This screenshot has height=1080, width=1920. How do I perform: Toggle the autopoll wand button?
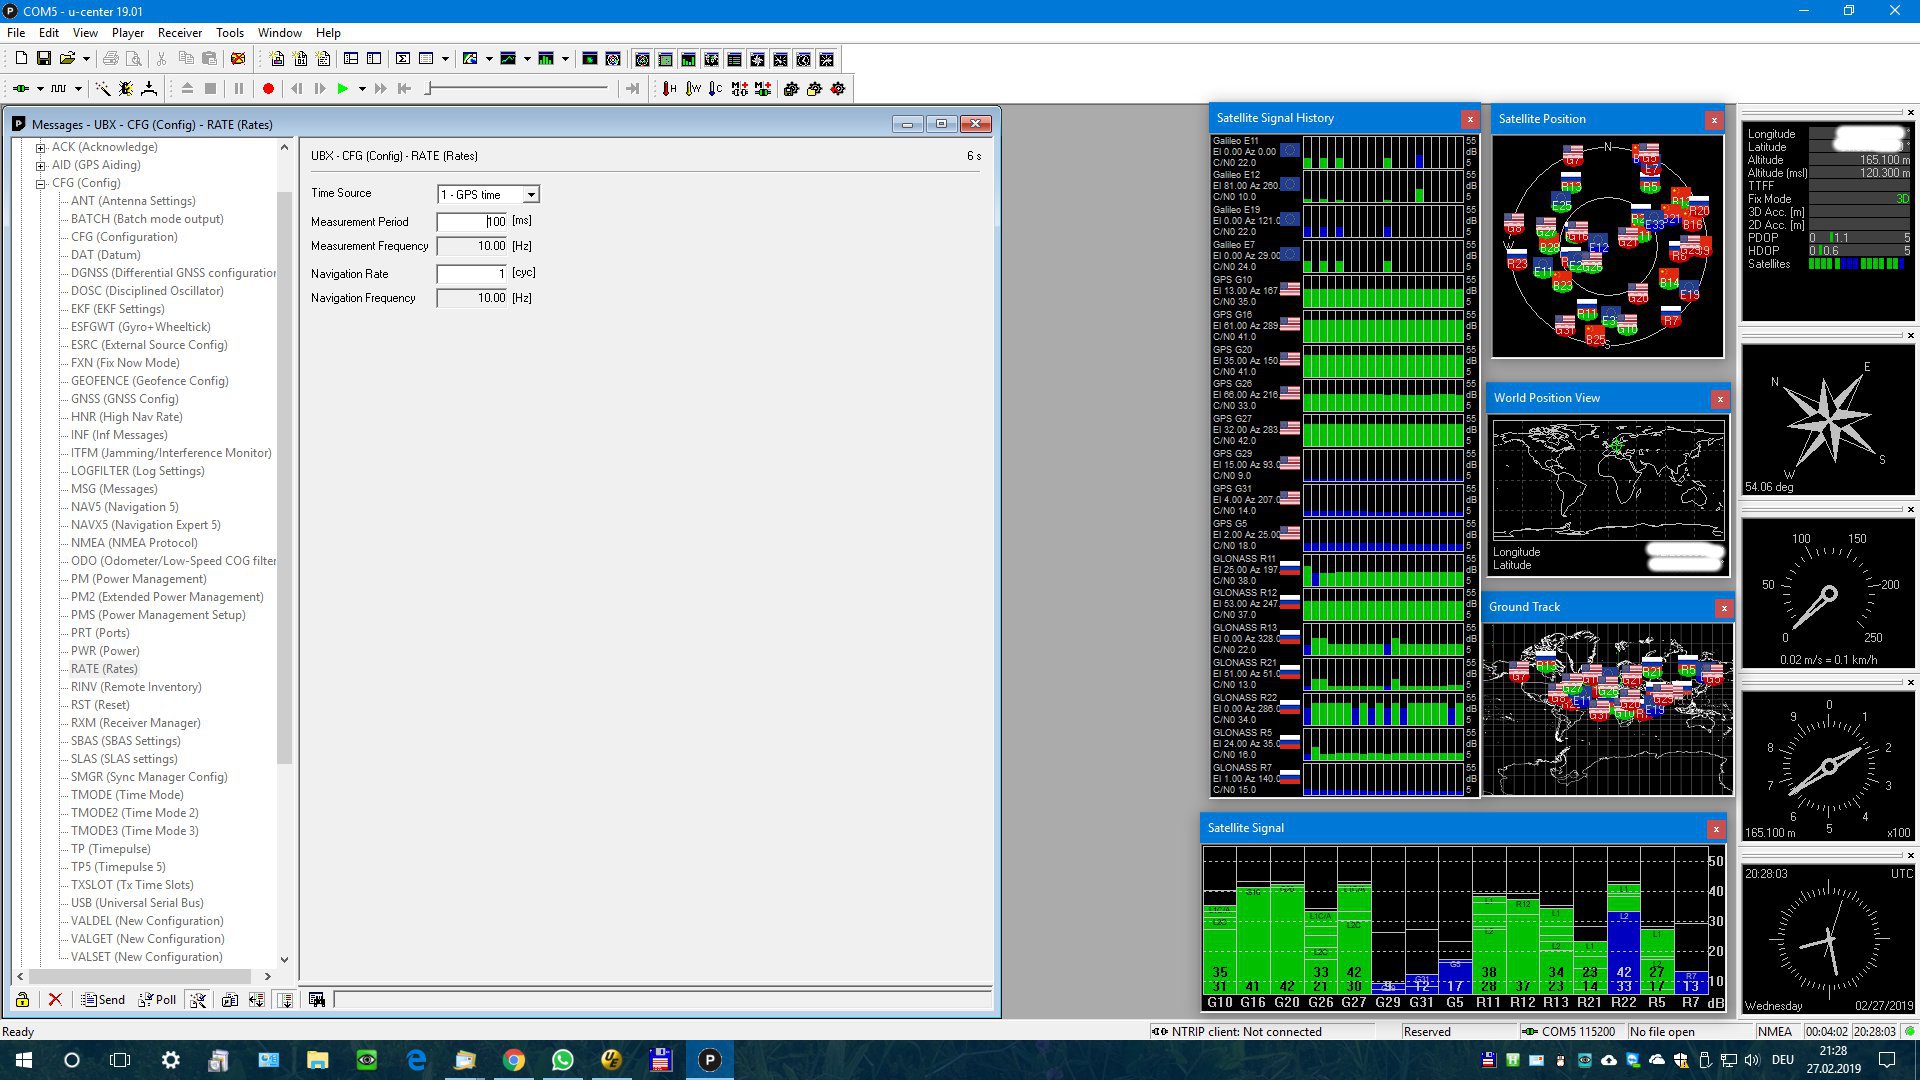pos(198,1000)
